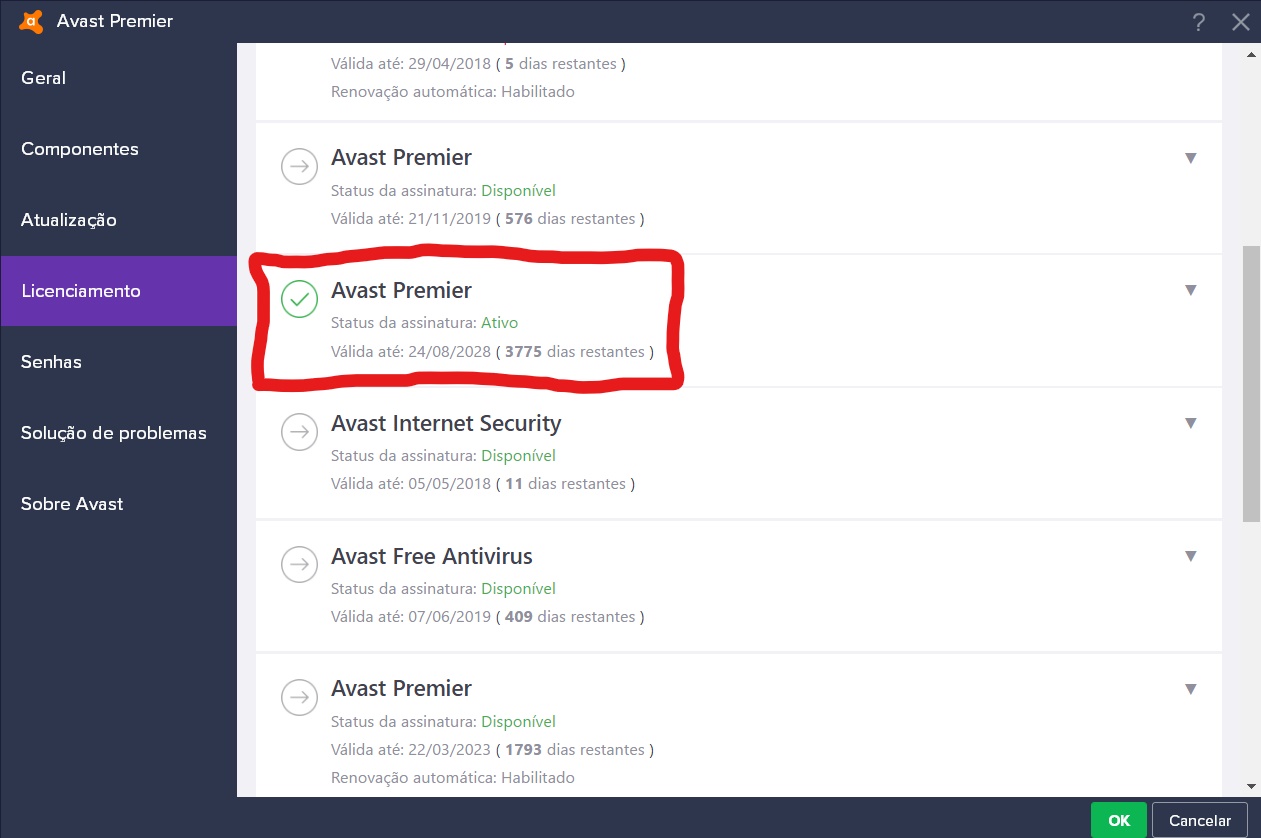The height and width of the screenshot is (838, 1261).
Task: Click arrow icon for Avast Premier expiring 22/03/2023
Action: [298, 698]
